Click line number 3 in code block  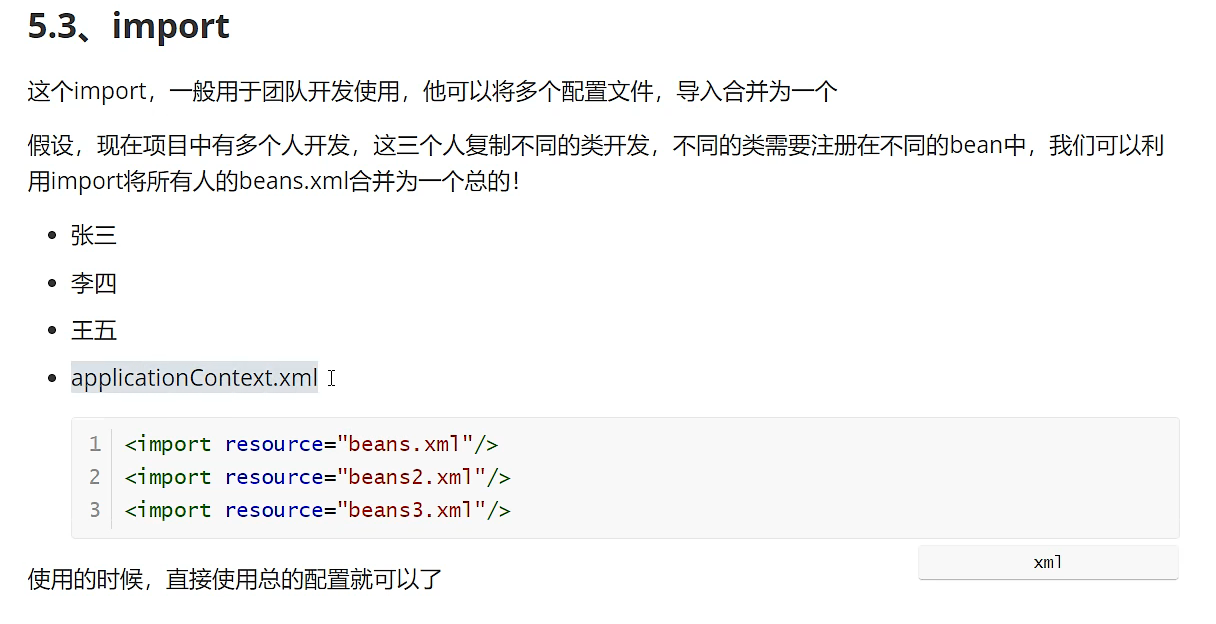[x=95, y=510]
